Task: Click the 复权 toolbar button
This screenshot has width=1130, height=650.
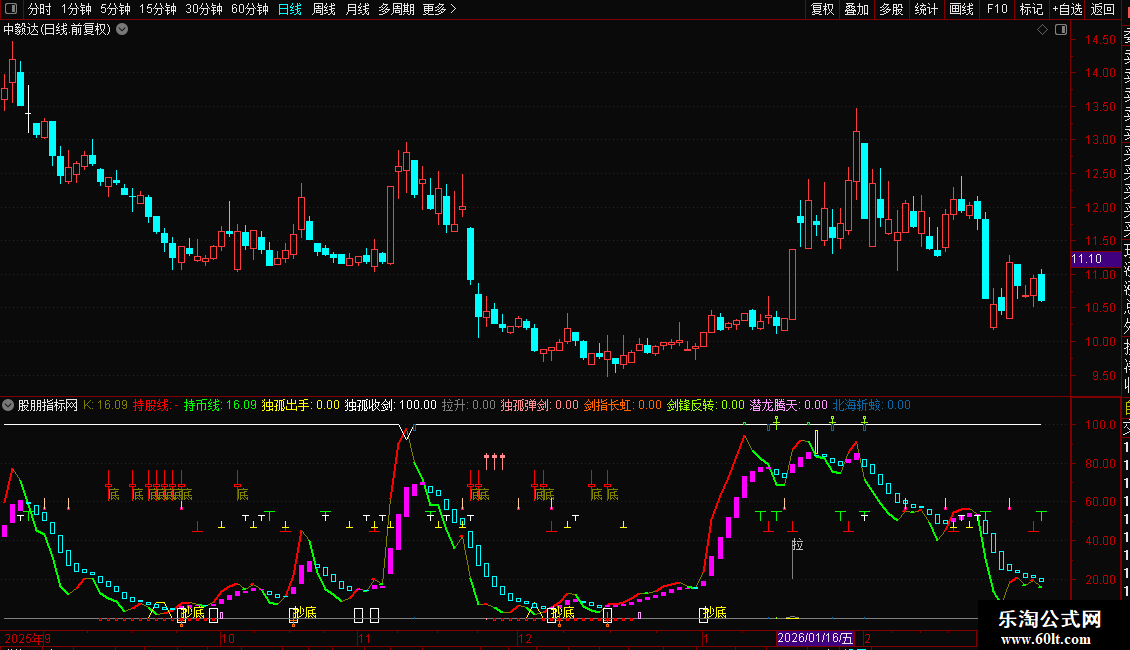Action: [x=822, y=9]
